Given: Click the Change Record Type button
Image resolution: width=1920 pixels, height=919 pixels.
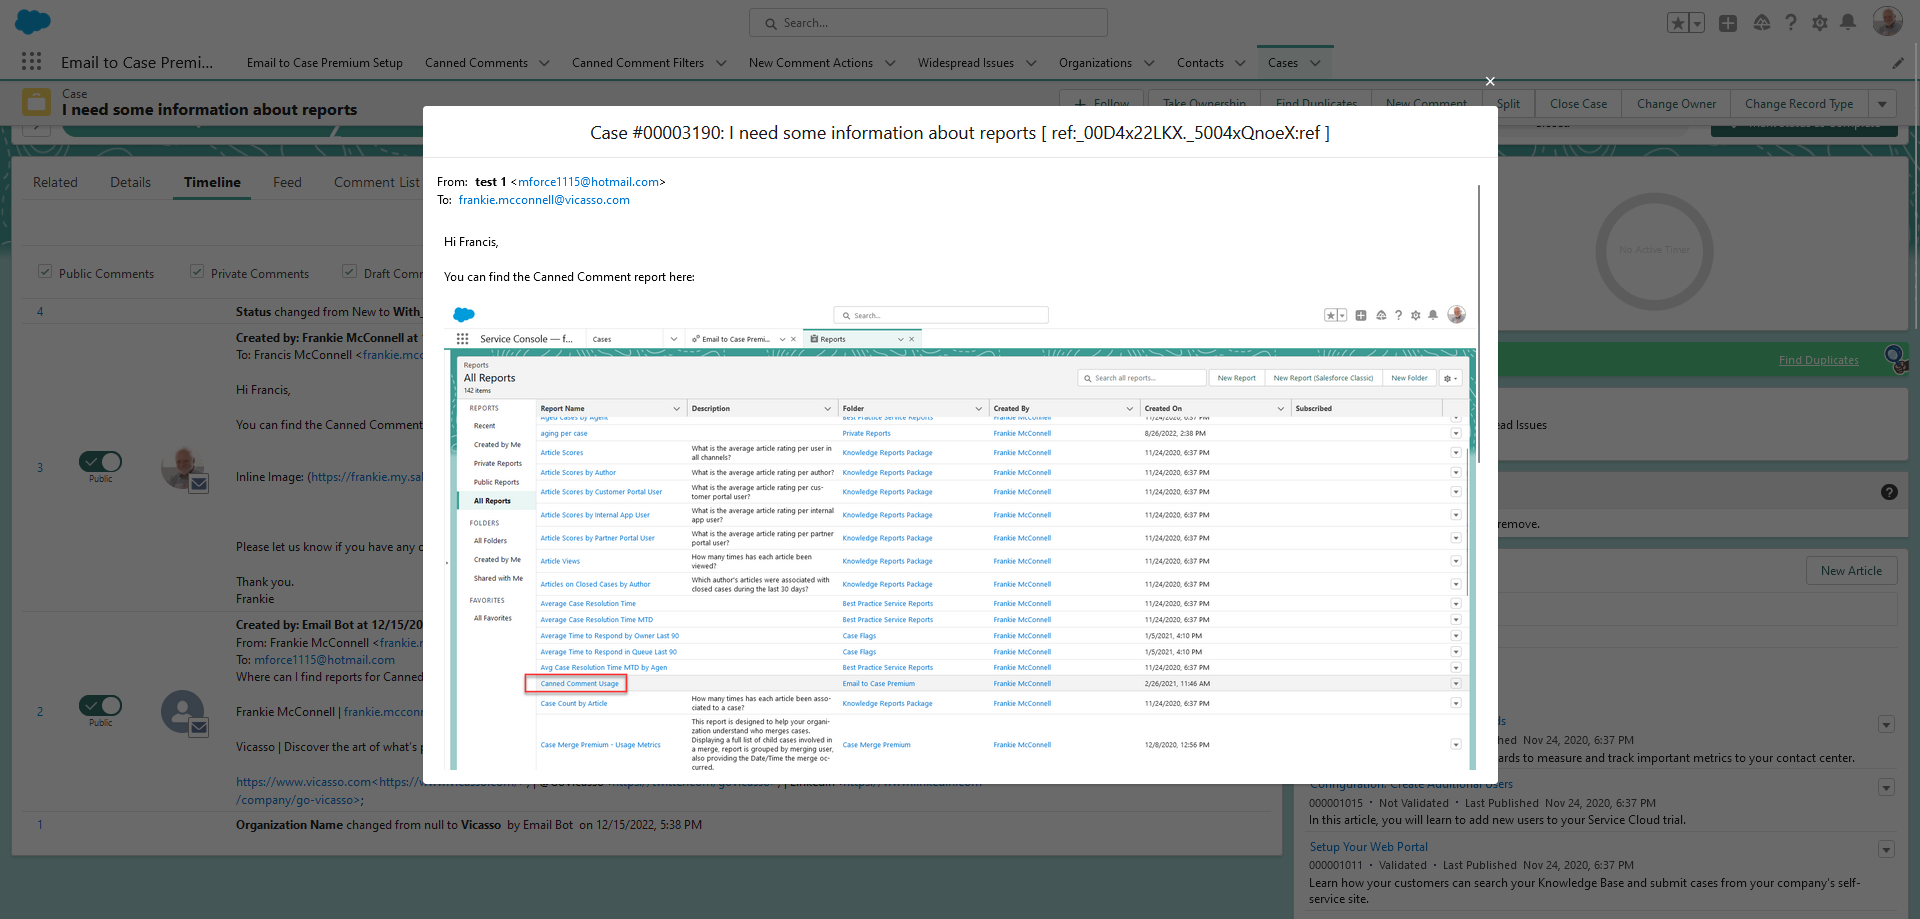Looking at the screenshot, I should [1798, 104].
